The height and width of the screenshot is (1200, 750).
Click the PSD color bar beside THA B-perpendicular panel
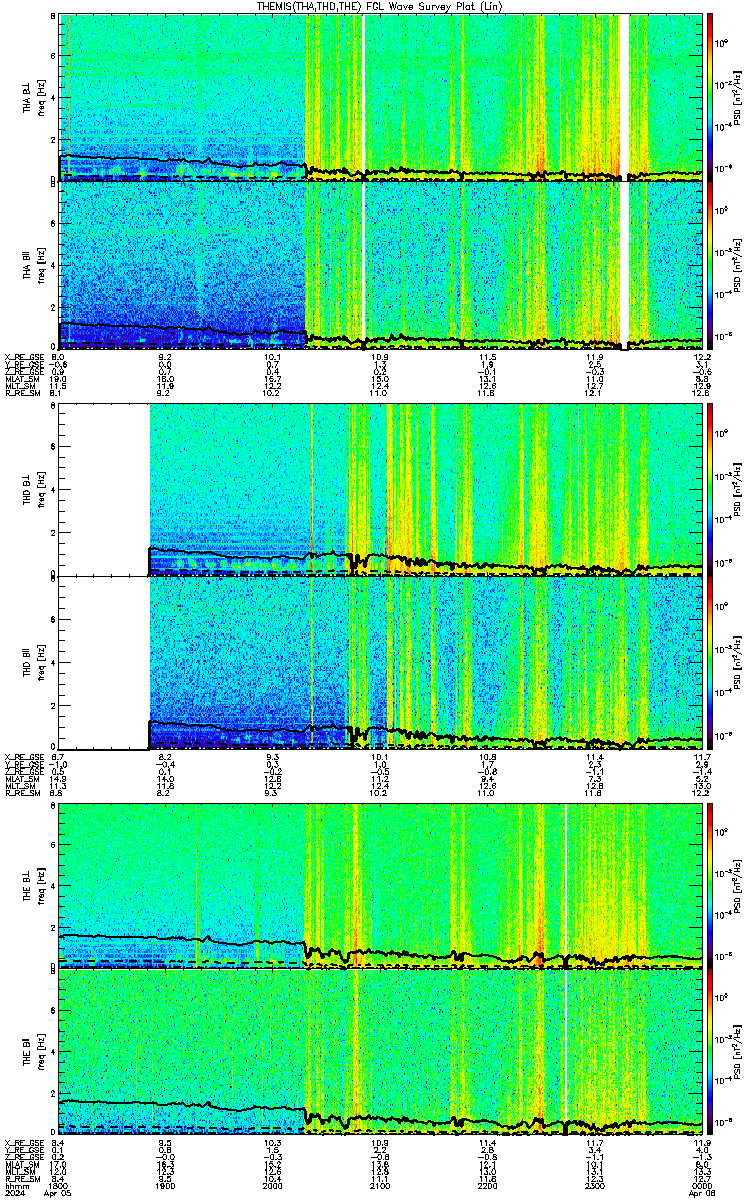[x=710, y=97]
